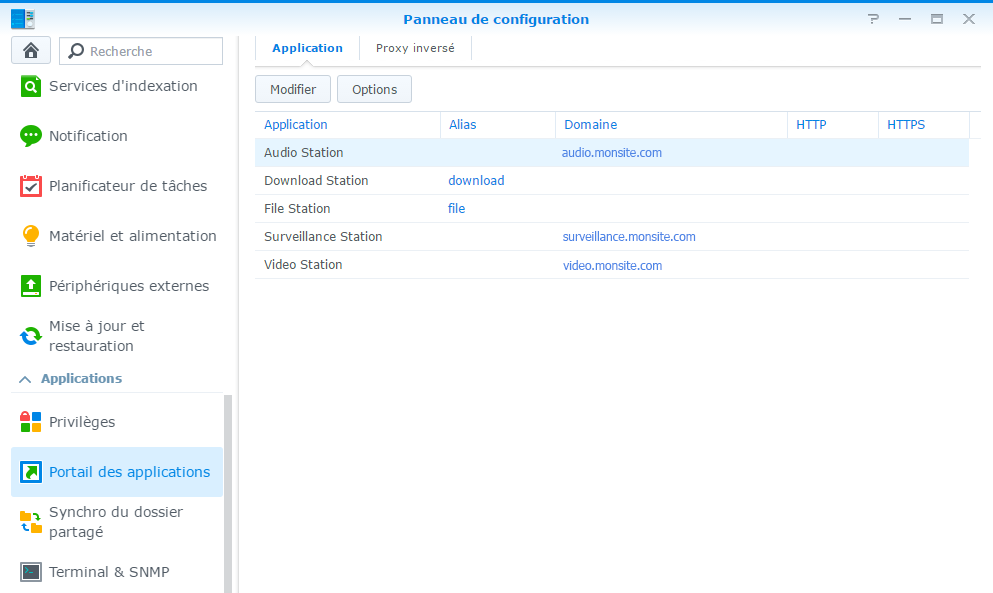Maximize the Panneau de configuration window
Viewport: 993px width, 593px height.
coord(937,19)
